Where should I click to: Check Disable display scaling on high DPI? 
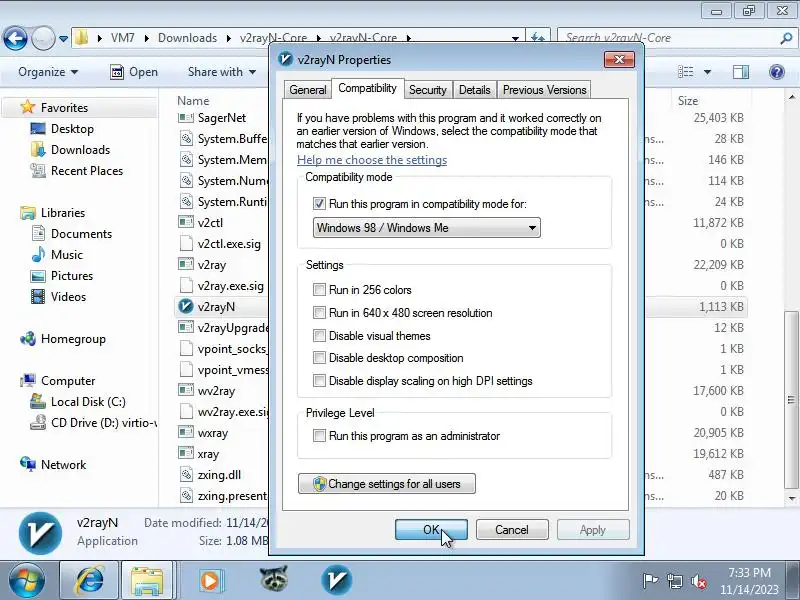pos(319,381)
